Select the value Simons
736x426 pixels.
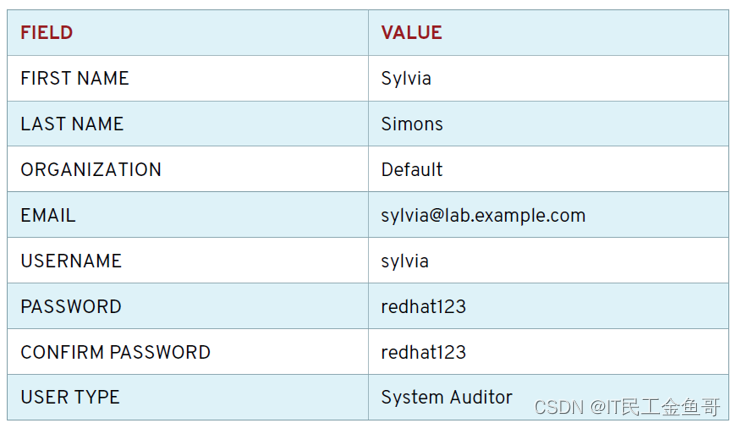click(x=412, y=124)
